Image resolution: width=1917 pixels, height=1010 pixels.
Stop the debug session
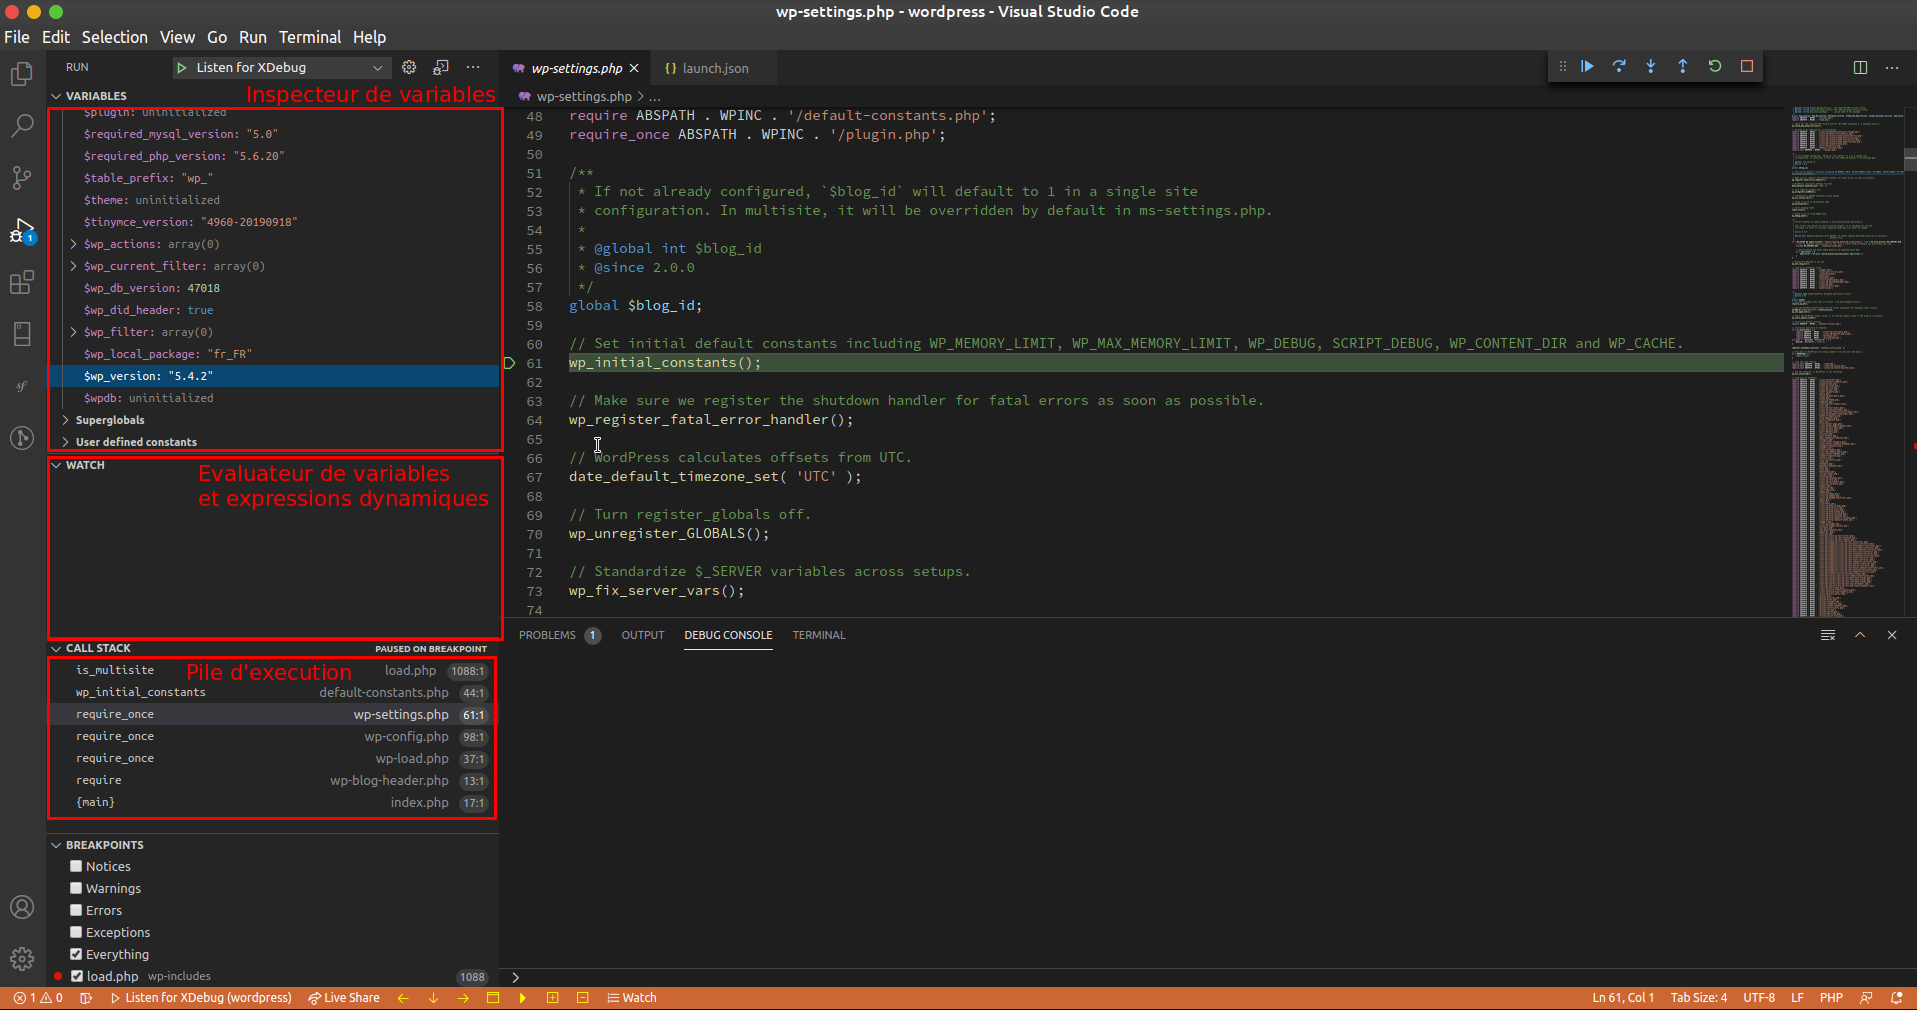click(1747, 66)
